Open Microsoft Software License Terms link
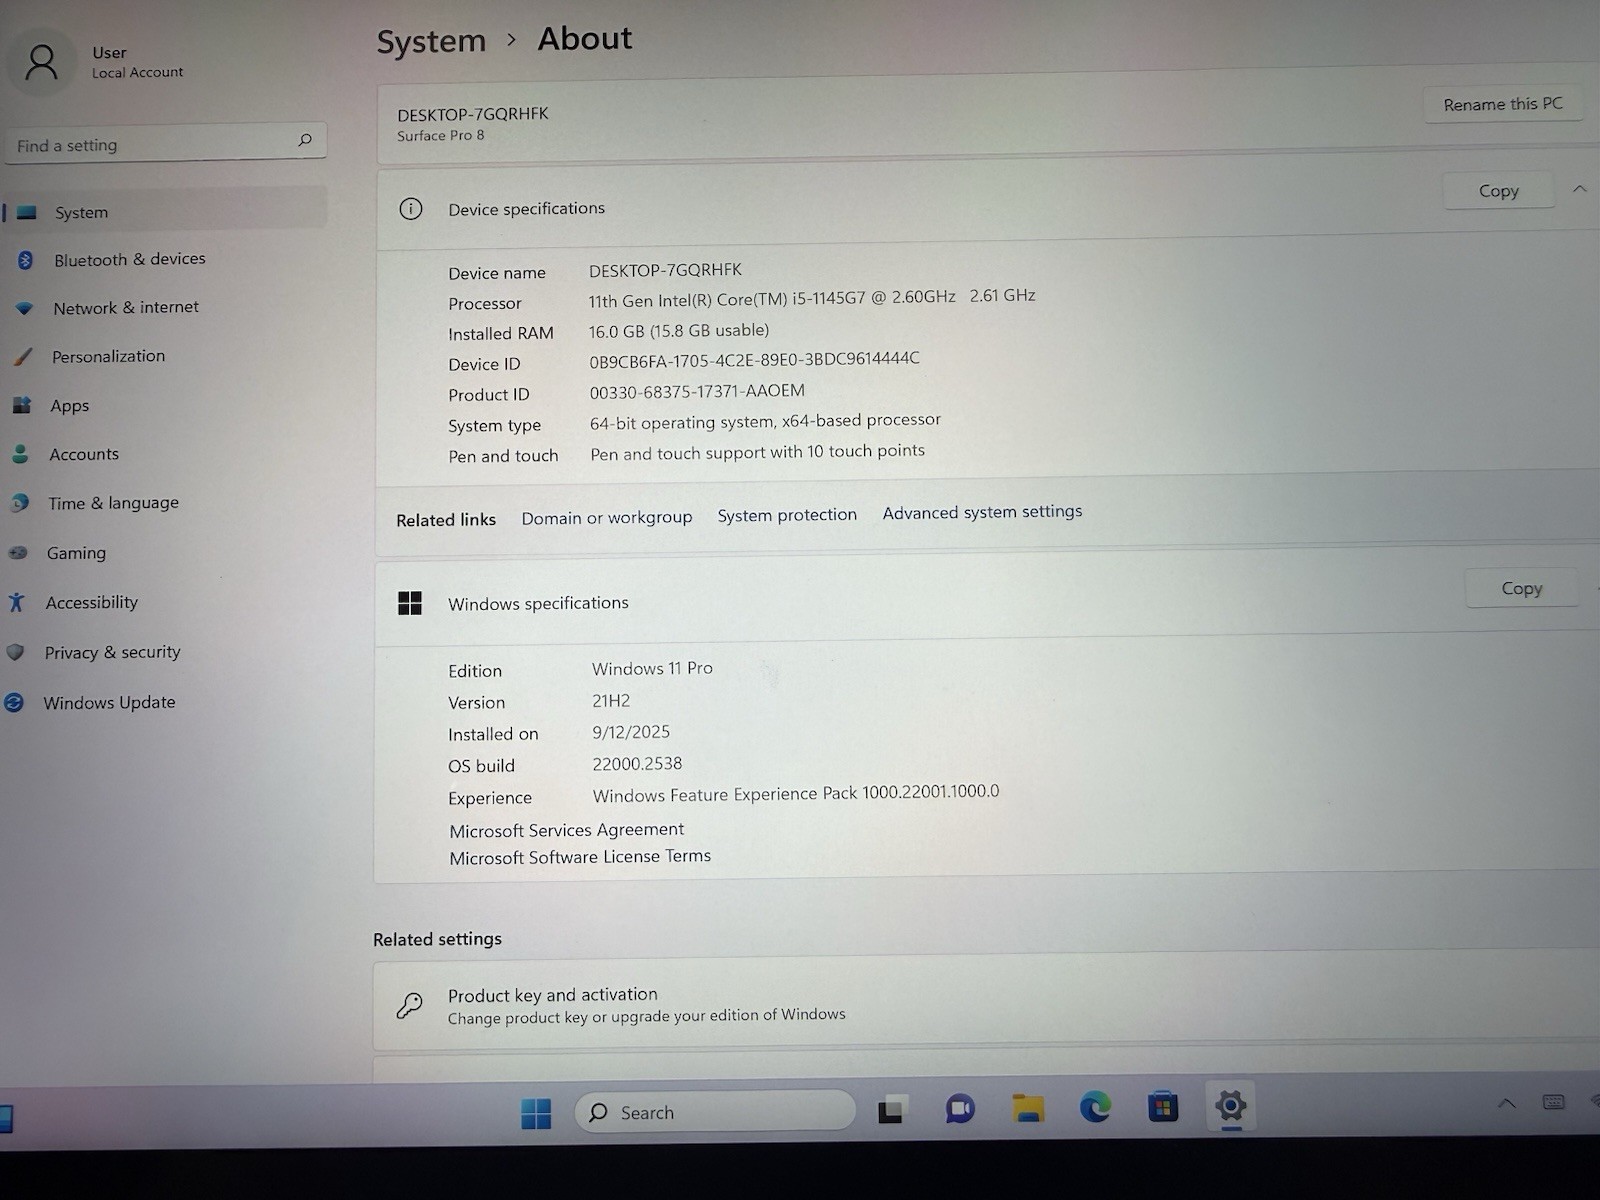Viewport: 1600px width, 1200px height. point(580,857)
